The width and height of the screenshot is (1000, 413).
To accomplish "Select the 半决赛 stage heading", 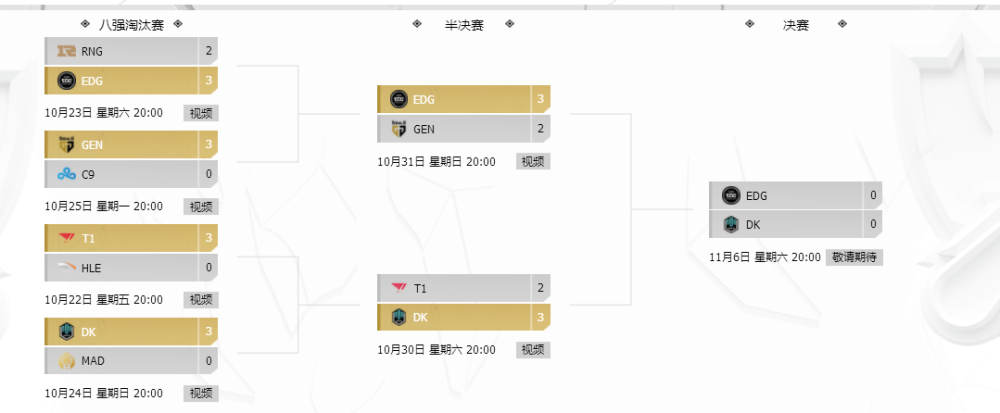I will [464, 25].
